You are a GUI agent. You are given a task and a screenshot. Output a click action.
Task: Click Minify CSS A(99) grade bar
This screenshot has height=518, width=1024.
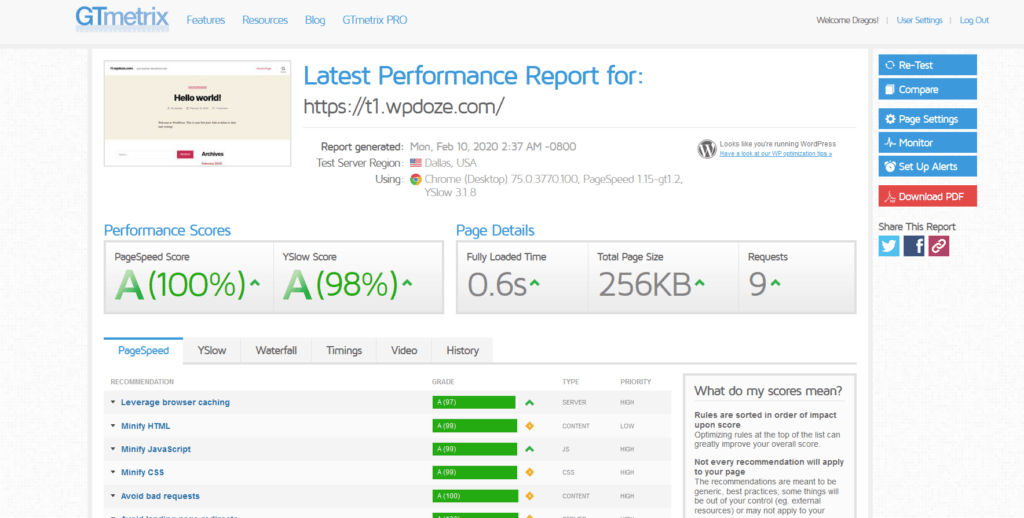coord(474,472)
